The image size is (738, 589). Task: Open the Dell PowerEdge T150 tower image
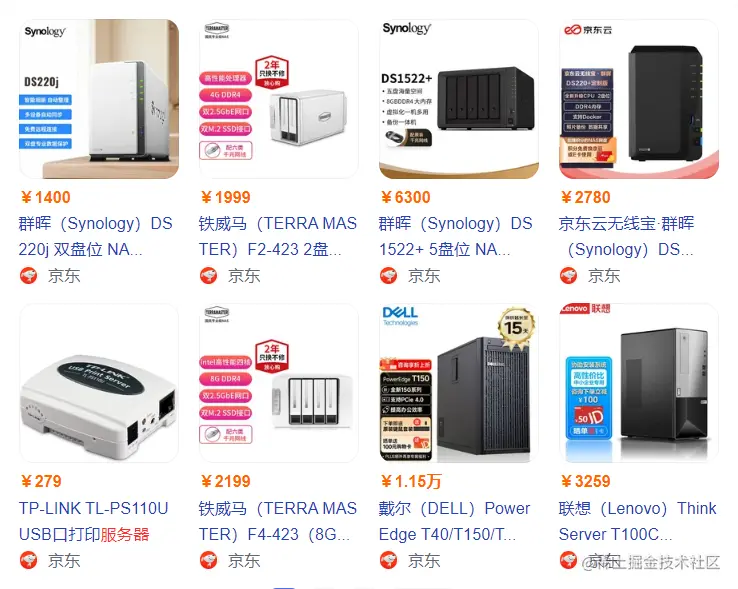coord(459,383)
